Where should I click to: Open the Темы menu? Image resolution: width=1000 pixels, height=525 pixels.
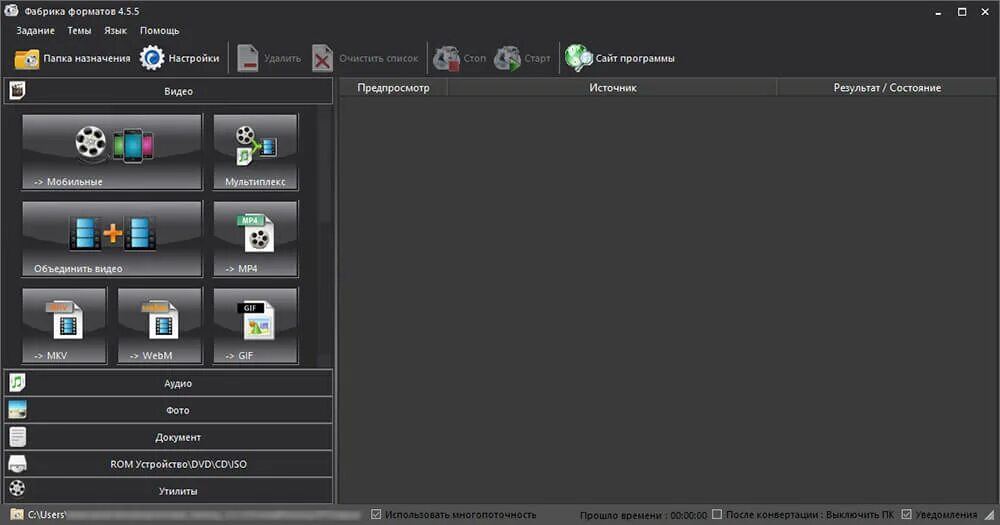click(79, 31)
